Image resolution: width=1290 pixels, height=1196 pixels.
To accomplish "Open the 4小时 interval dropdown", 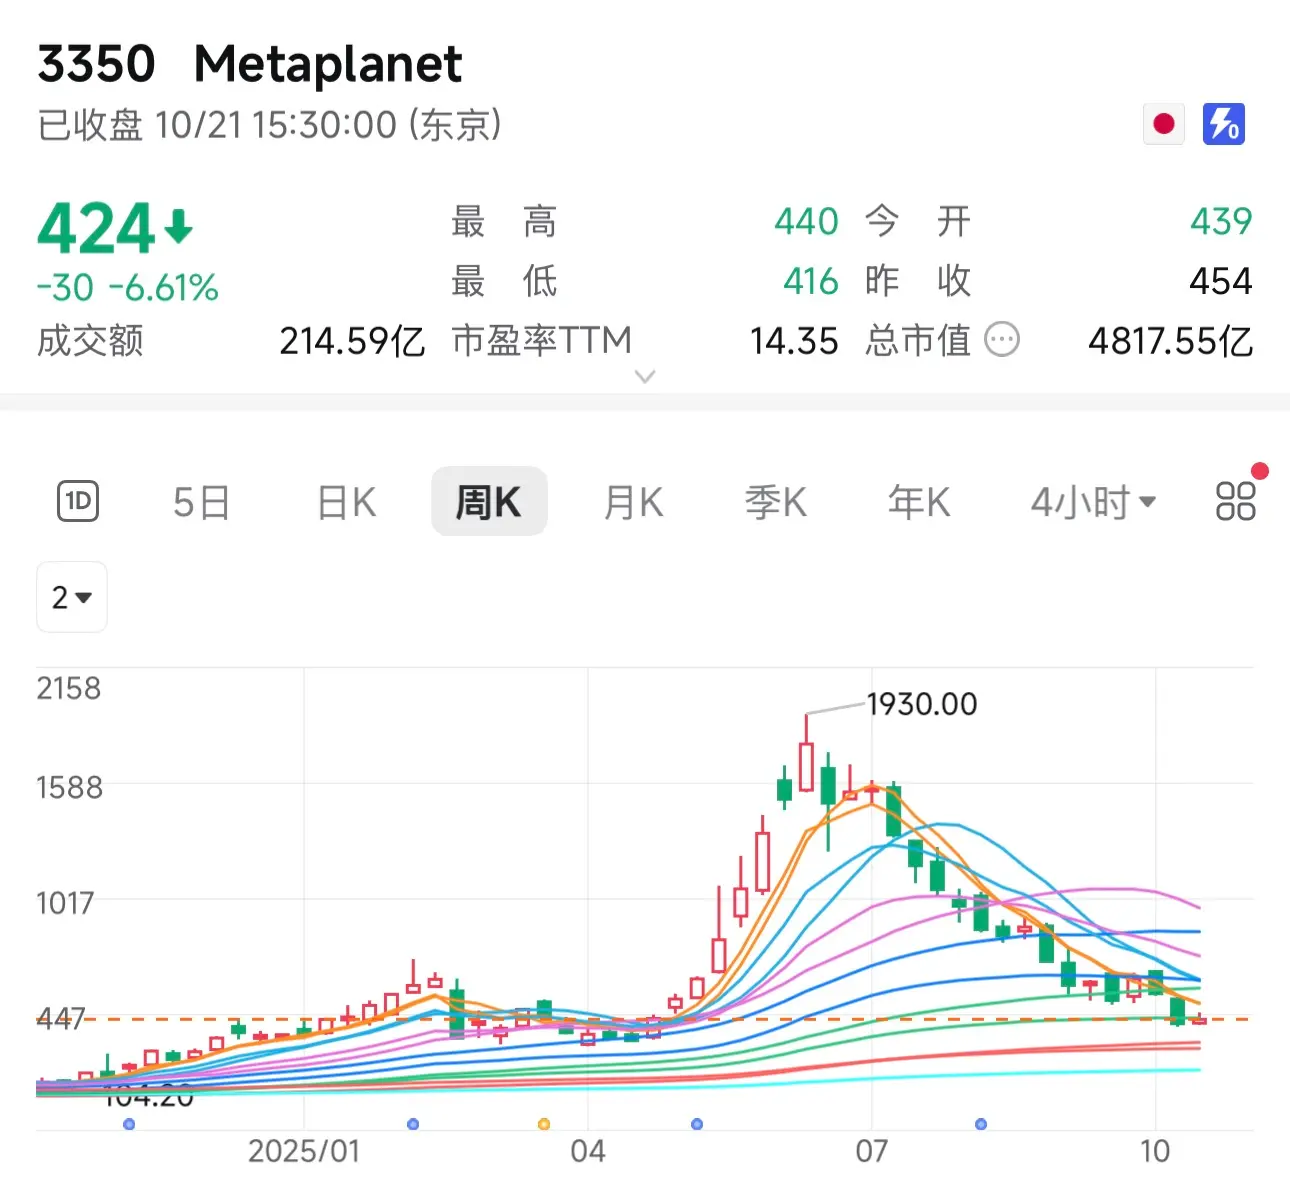I will point(1093,501).
